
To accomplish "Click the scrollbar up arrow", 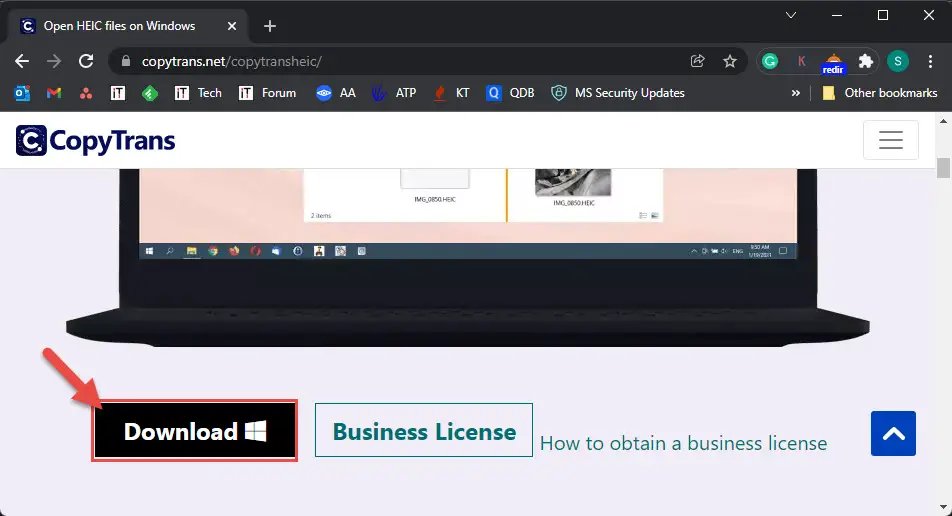I will pos(943,121).
